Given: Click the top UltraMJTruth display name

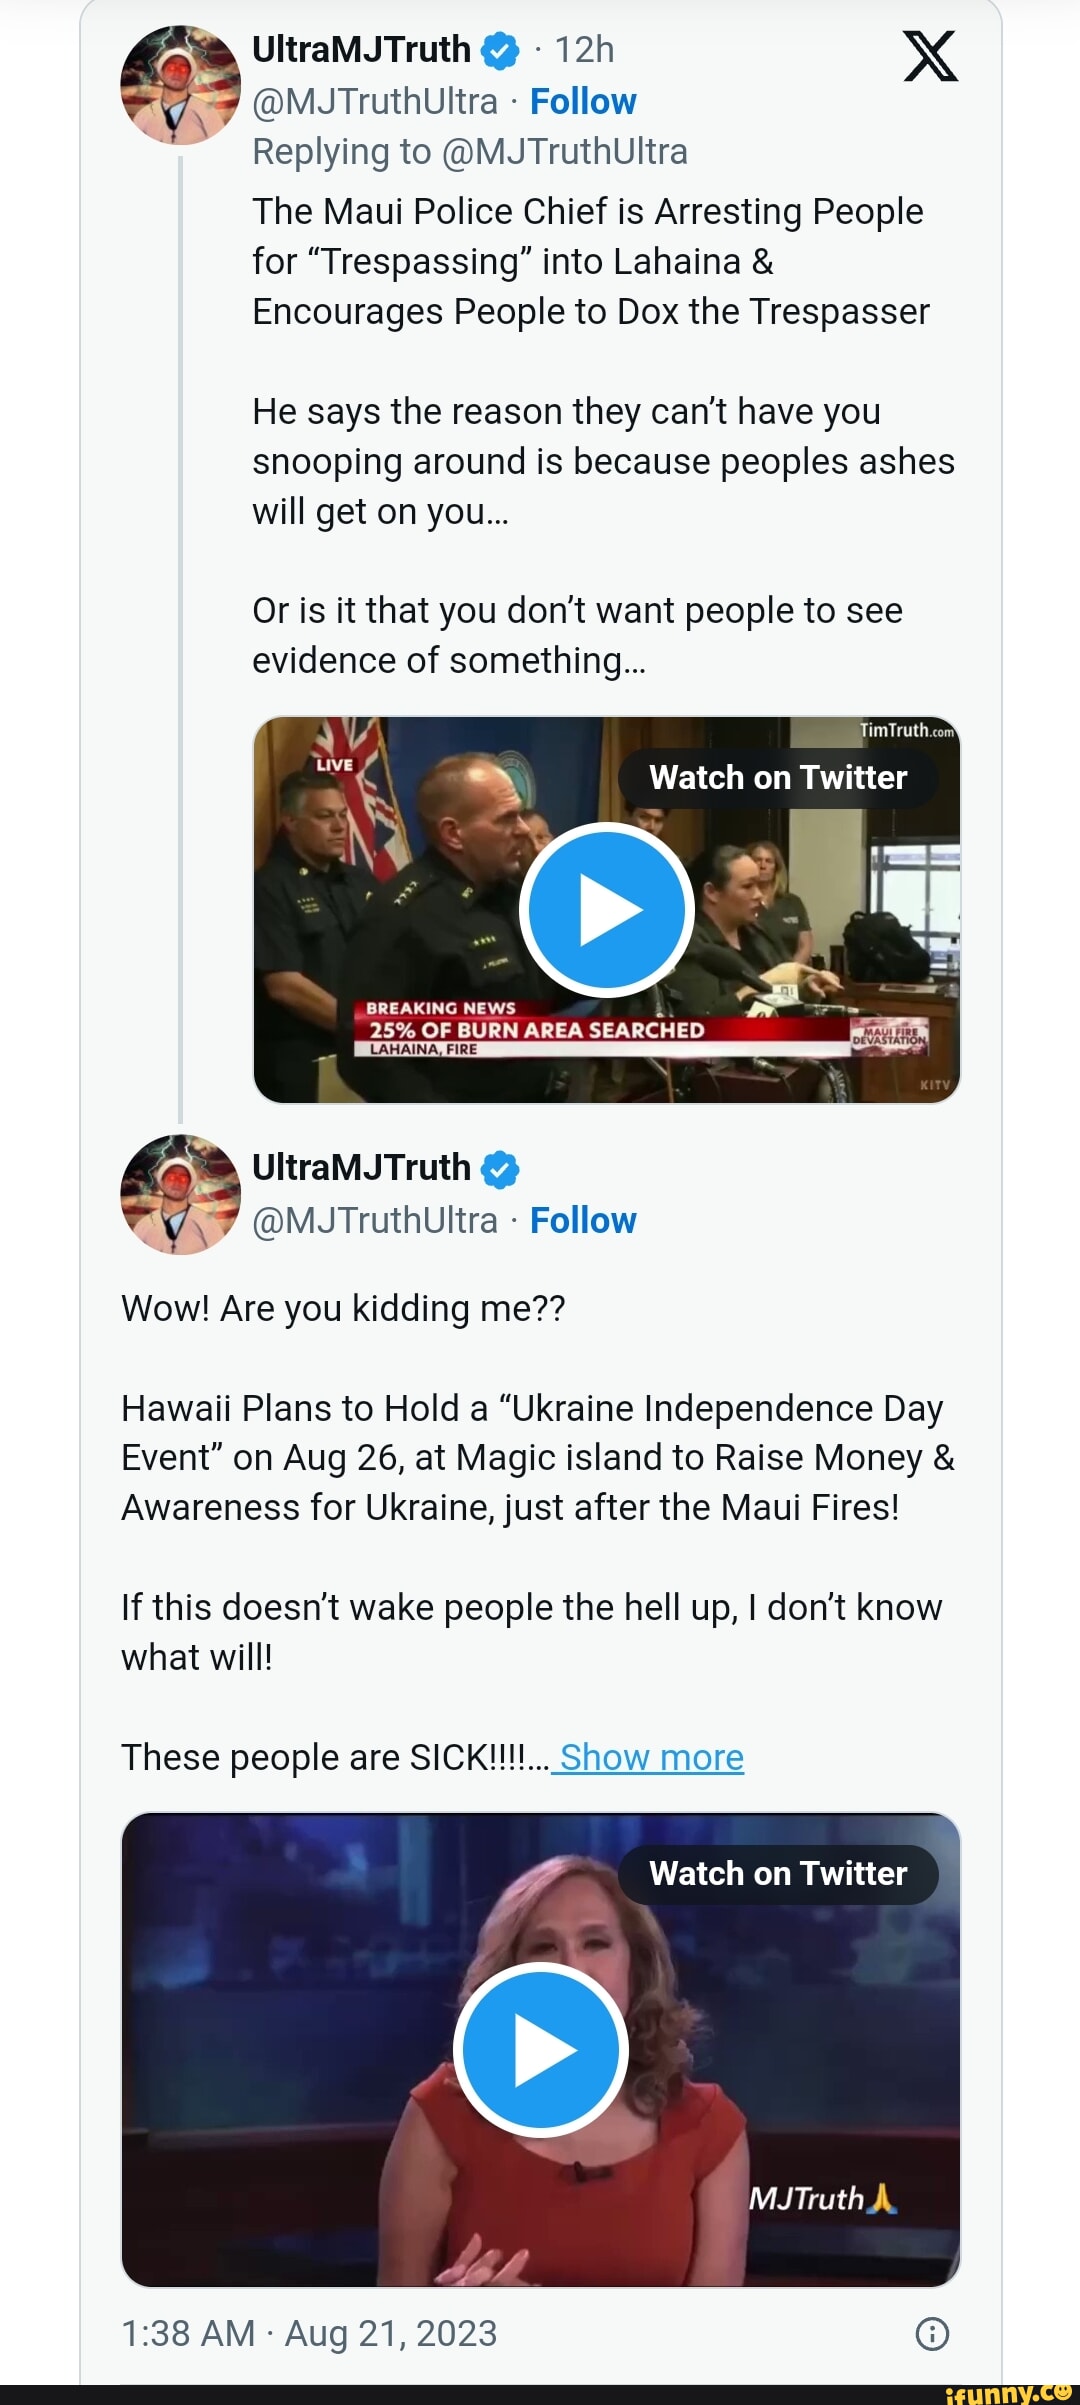Looking at the screenshot, I should pos(361,50).
